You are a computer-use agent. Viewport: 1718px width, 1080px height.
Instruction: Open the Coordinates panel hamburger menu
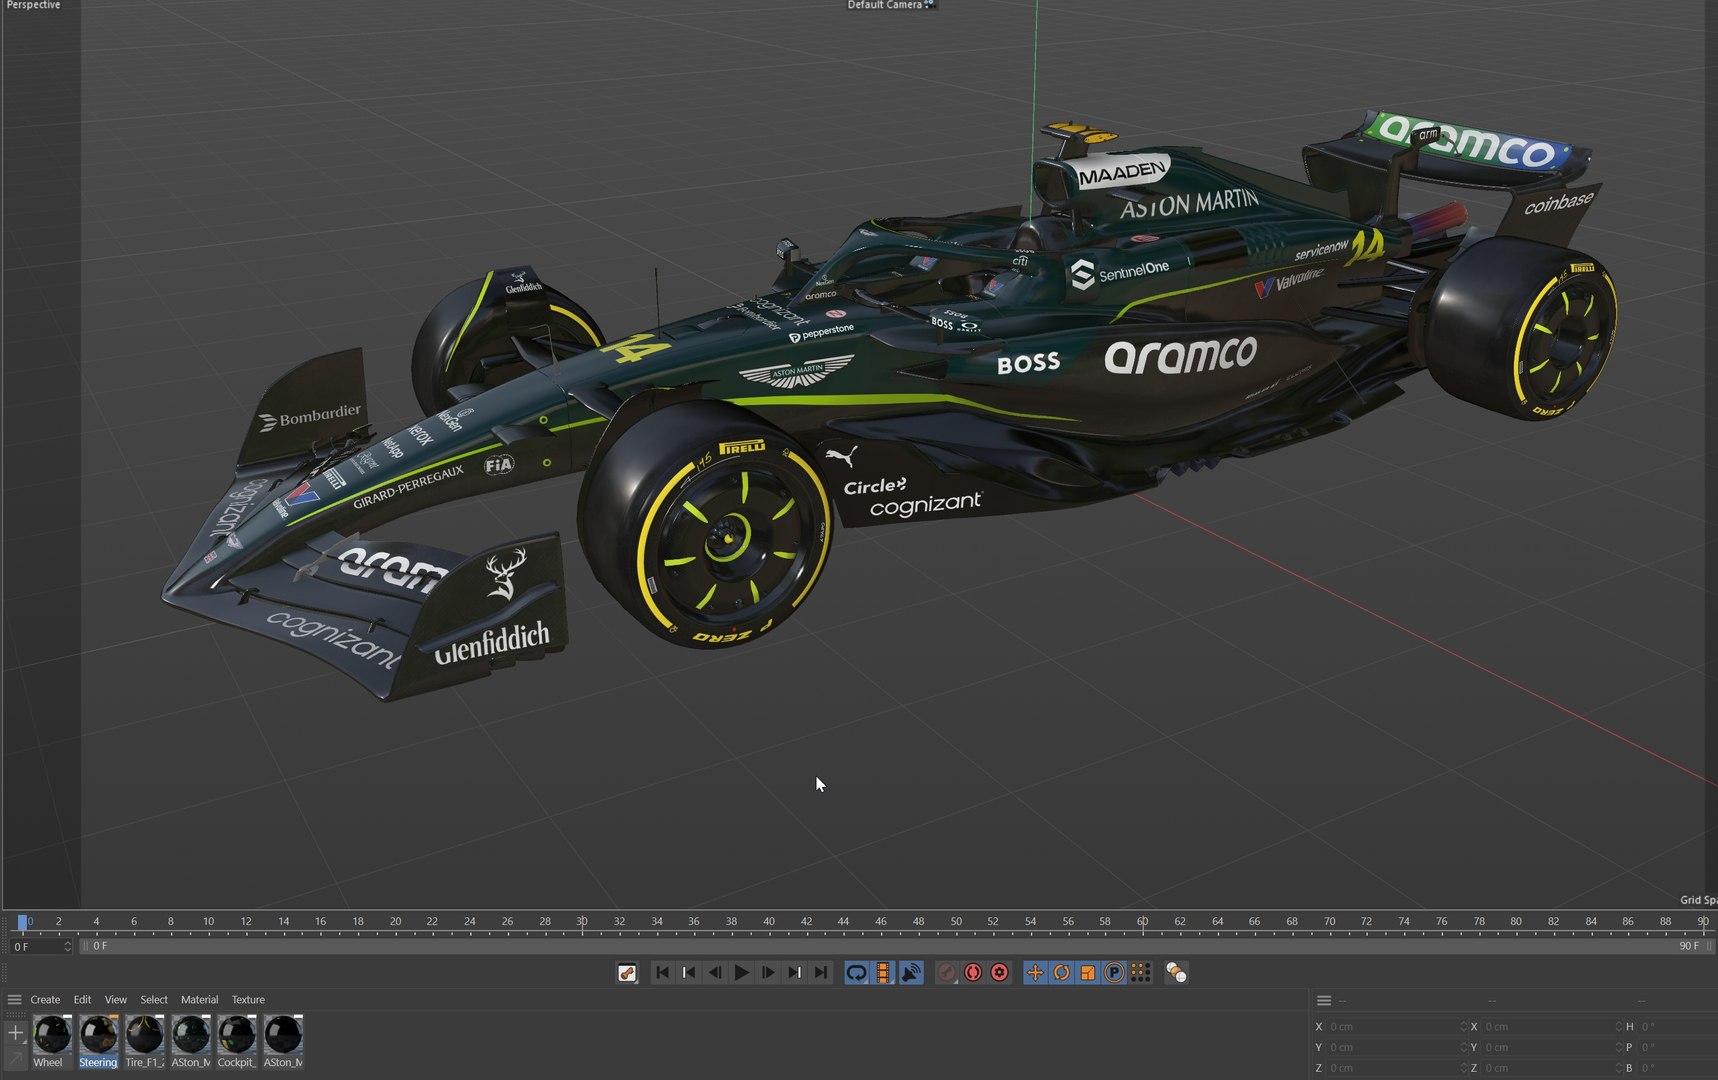point(1324,1000)
